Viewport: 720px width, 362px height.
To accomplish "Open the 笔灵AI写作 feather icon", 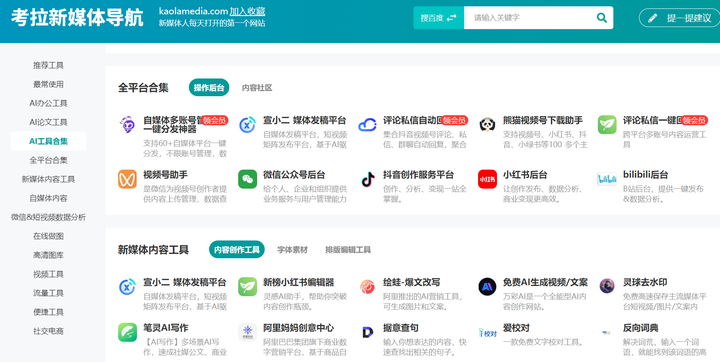I will (x=127, y=332).
